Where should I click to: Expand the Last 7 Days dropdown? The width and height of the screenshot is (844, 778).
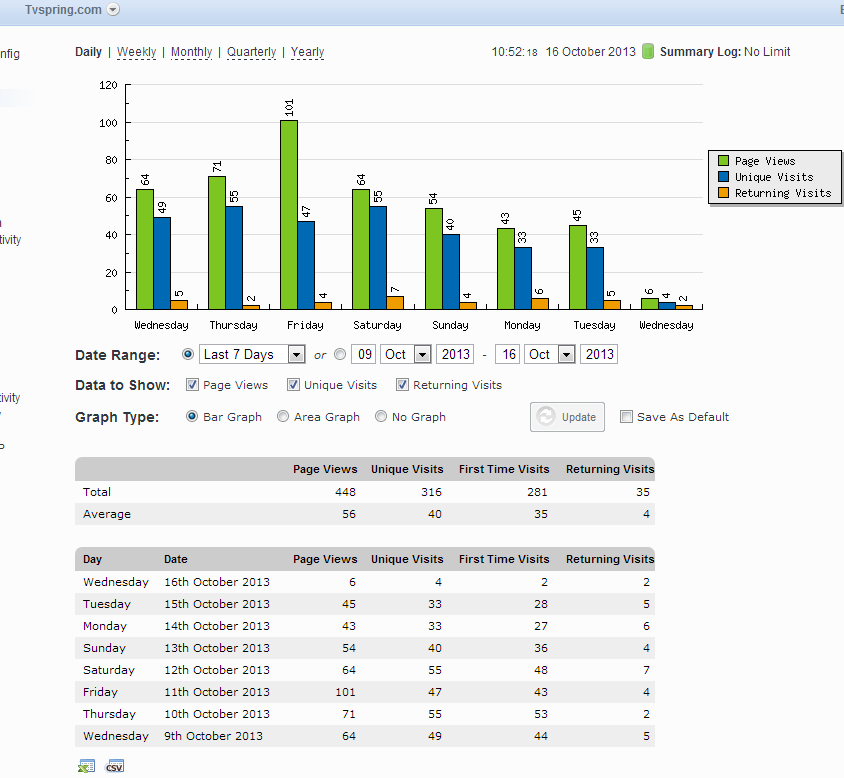[x=252, y=354]
